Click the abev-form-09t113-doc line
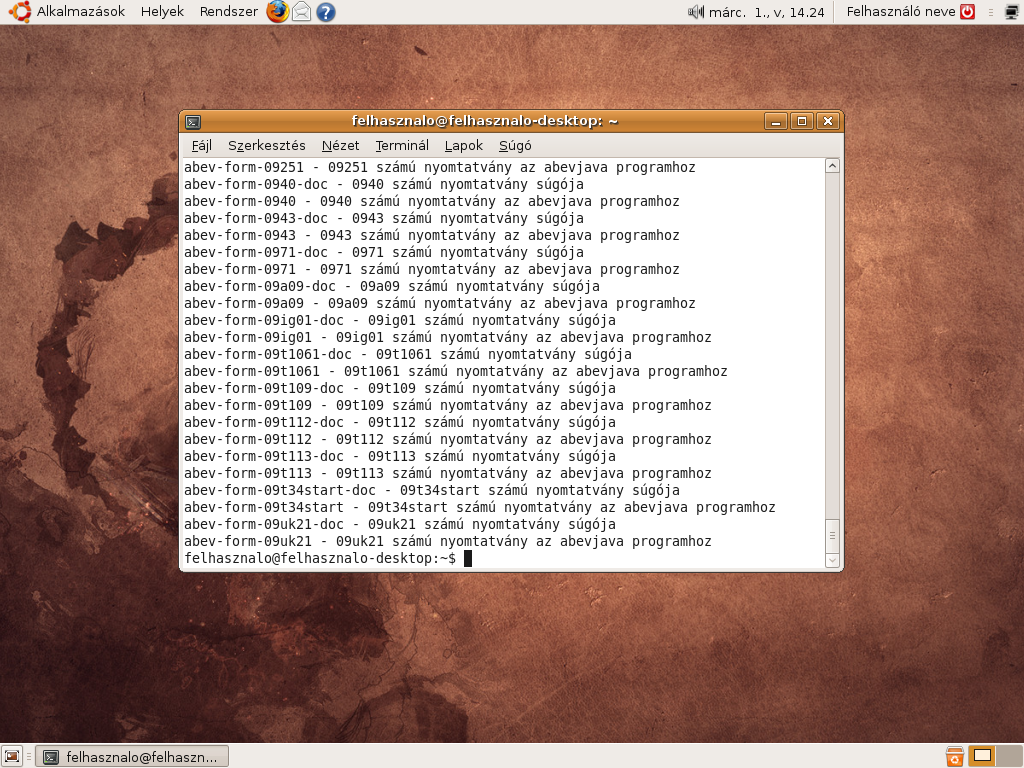The image size is (1024, 768). 400,456
